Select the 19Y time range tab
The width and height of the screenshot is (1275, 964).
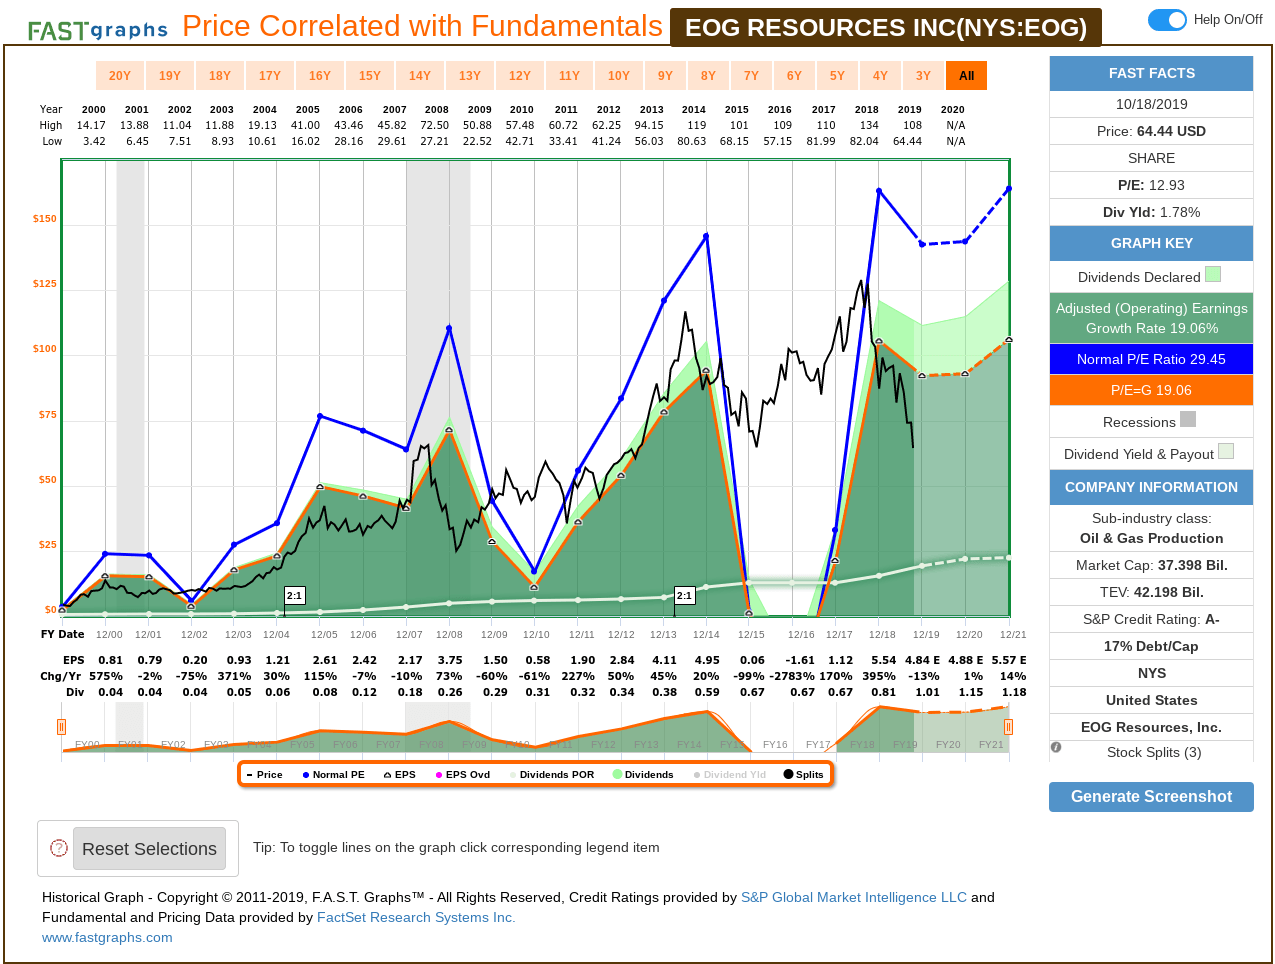[x=170, y=76]
